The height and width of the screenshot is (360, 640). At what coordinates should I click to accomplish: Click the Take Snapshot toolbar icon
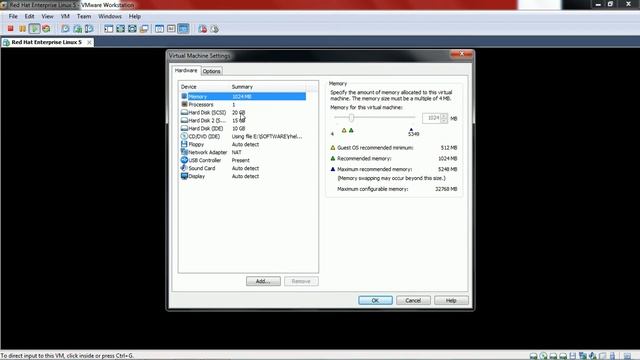tap(65, 29)
